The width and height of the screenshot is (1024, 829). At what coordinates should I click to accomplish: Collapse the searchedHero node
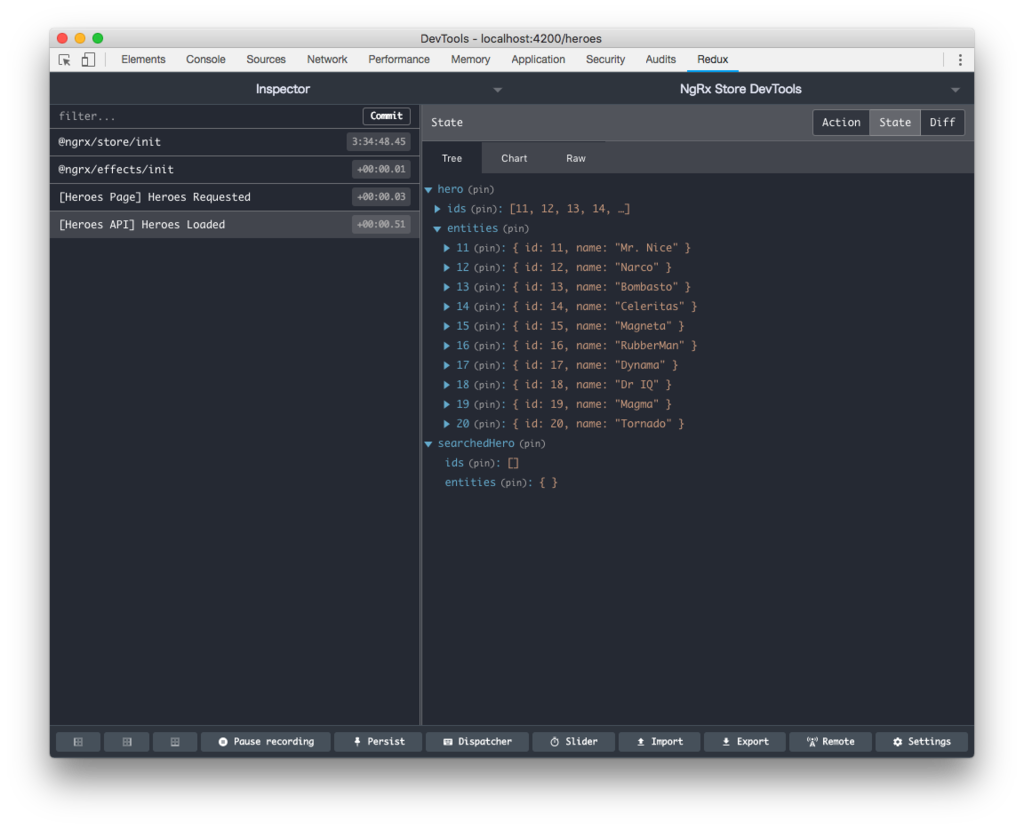click(428, 444)
